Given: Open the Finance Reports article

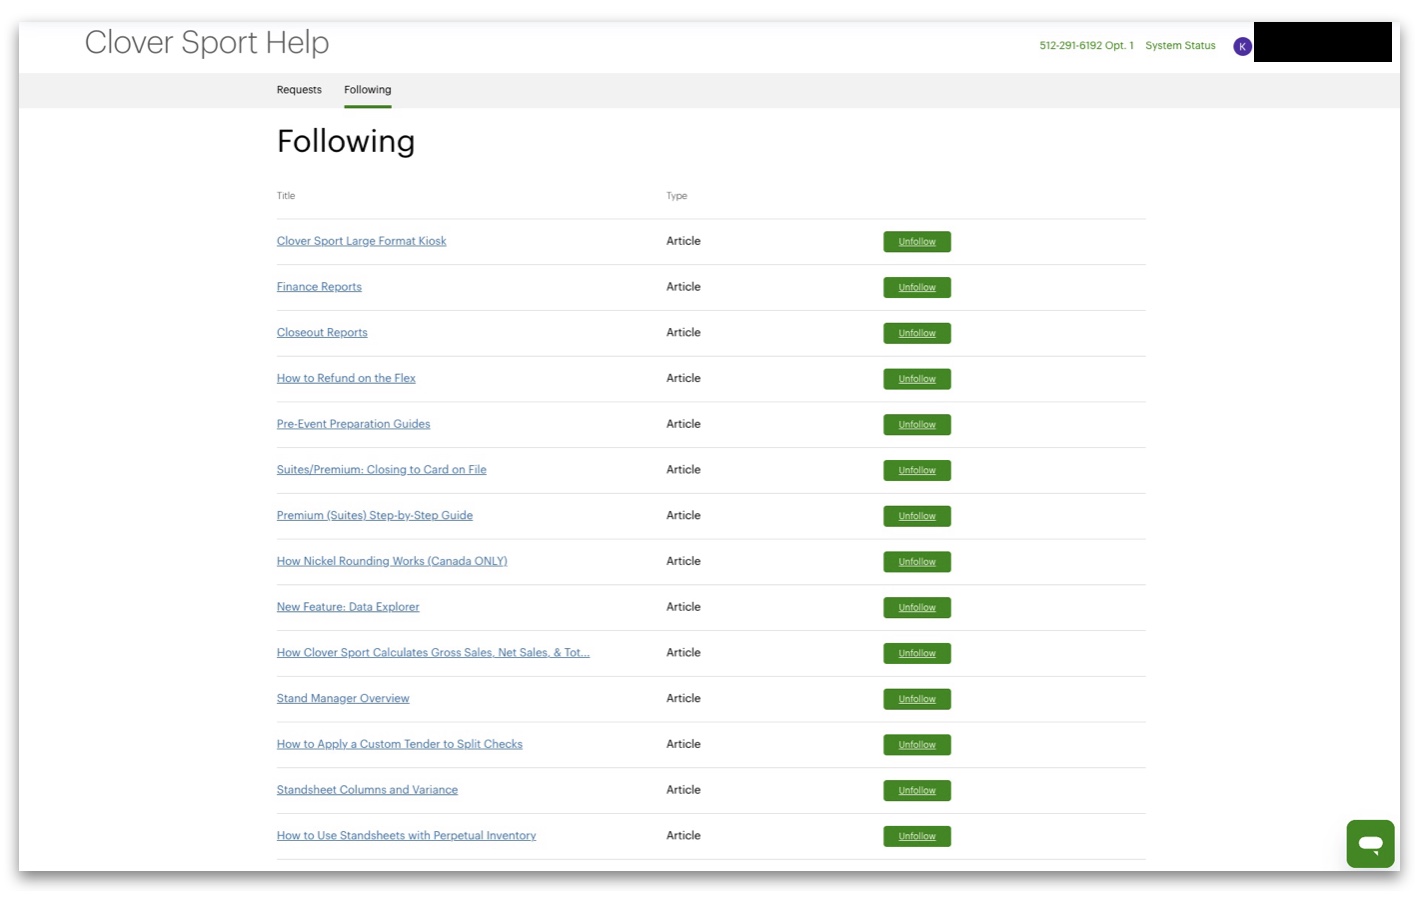Looking at the screenshot, I should point(319,287).
